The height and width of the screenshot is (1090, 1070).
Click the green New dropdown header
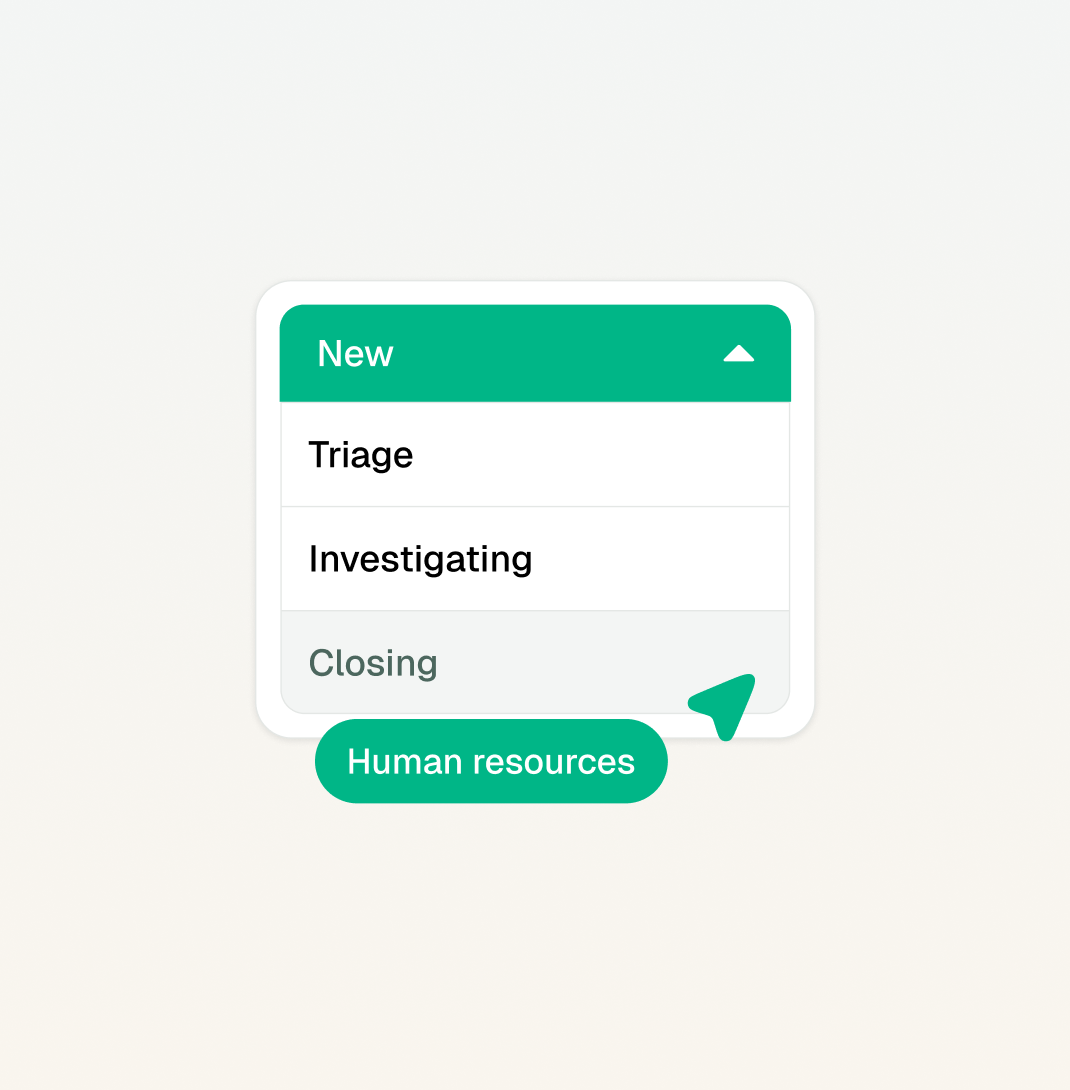click(x=535, y=353)
